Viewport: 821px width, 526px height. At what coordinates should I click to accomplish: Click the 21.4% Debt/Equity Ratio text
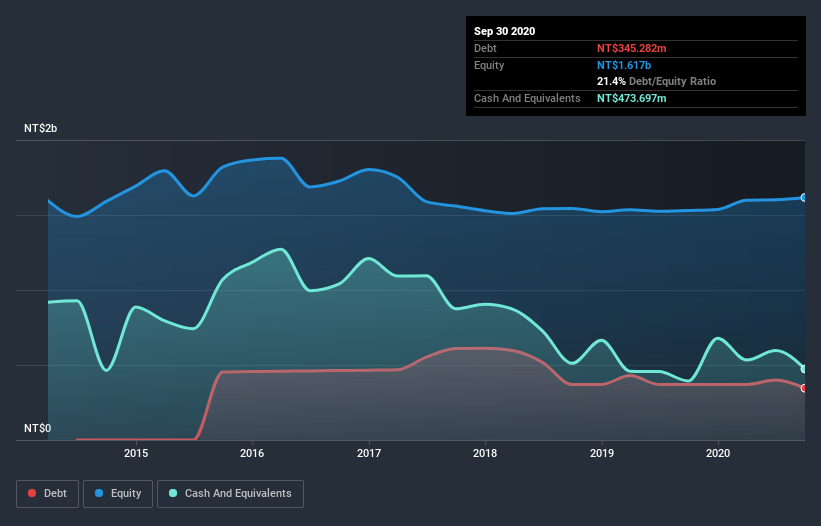pyautogui.click(x=656, y=81)
